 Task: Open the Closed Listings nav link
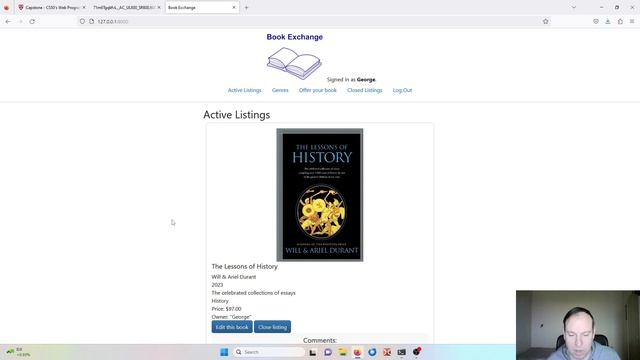364,90
